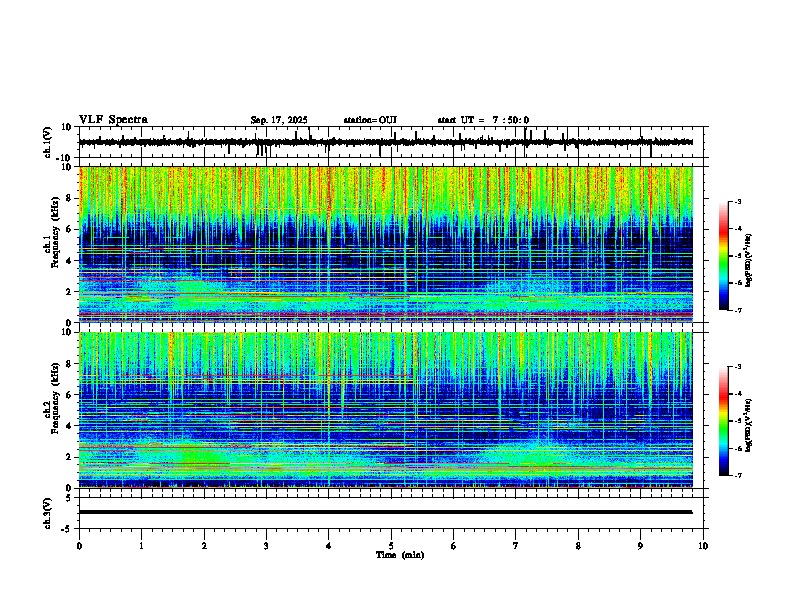Click the ch.3 flat voltage trace

(x=386, y=512)
